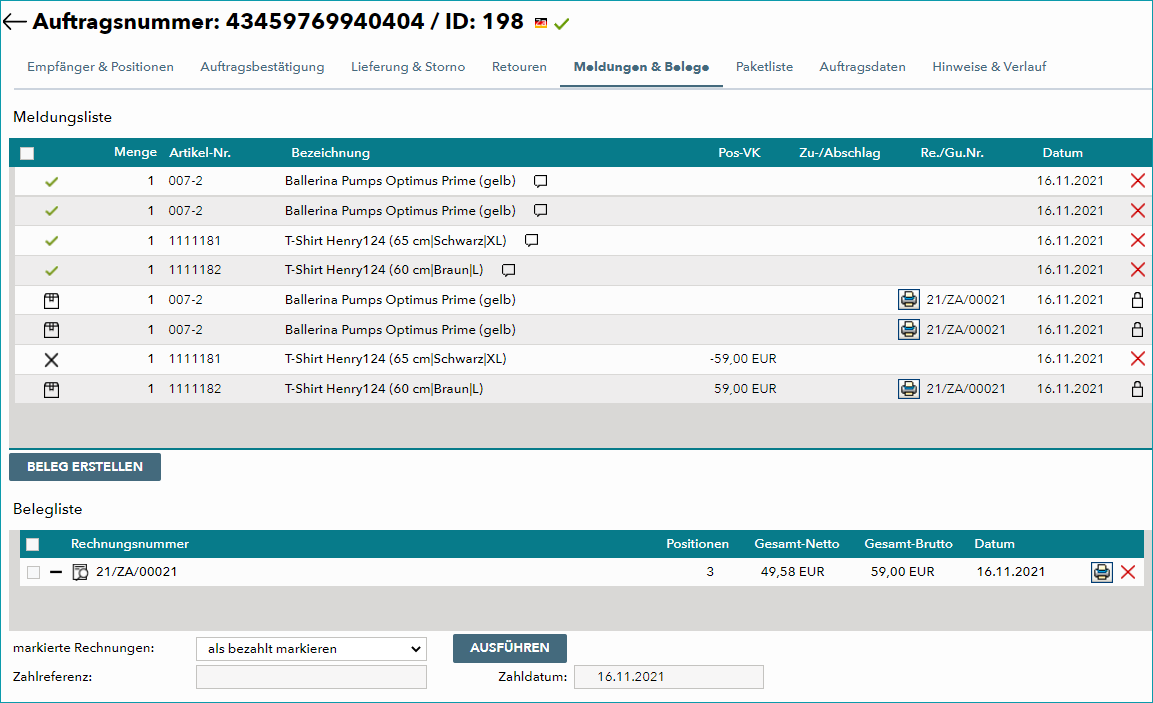This screenshot has height=703, width=1153.
Task: Click the green checkmark beside the order title
Action: point(562,24)
